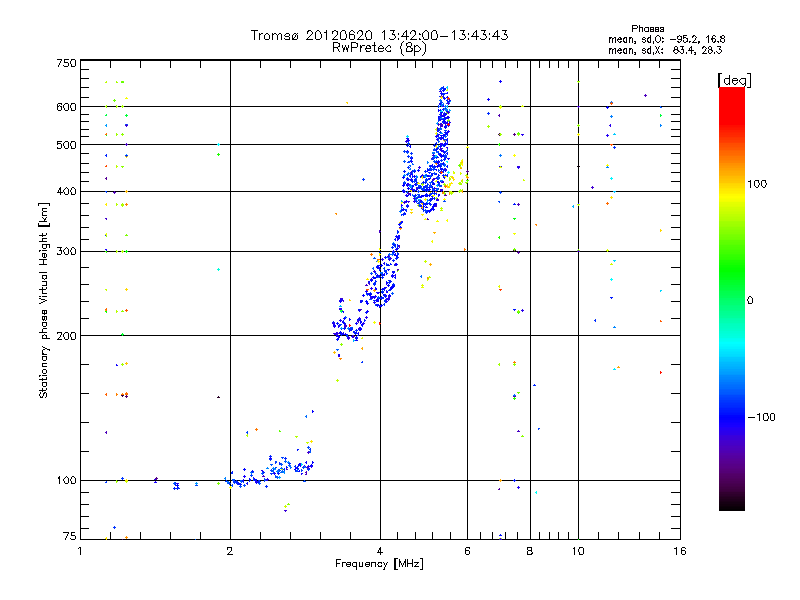This screenshot has height=600, width=800.
Task: Click the '300' y-axis tick label
Action: 66,251
